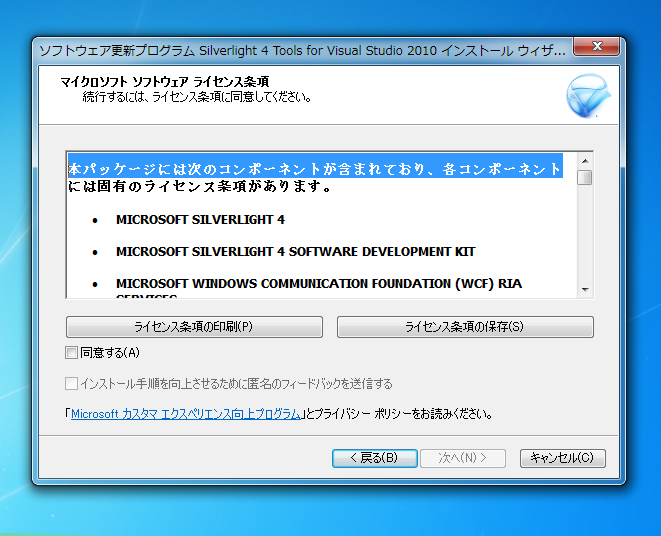Select SILVERLIGHT 4 SOFTWARE DEVELOPMENT KIT line
This screenshot has height=536, width=661.
(296, 252)
